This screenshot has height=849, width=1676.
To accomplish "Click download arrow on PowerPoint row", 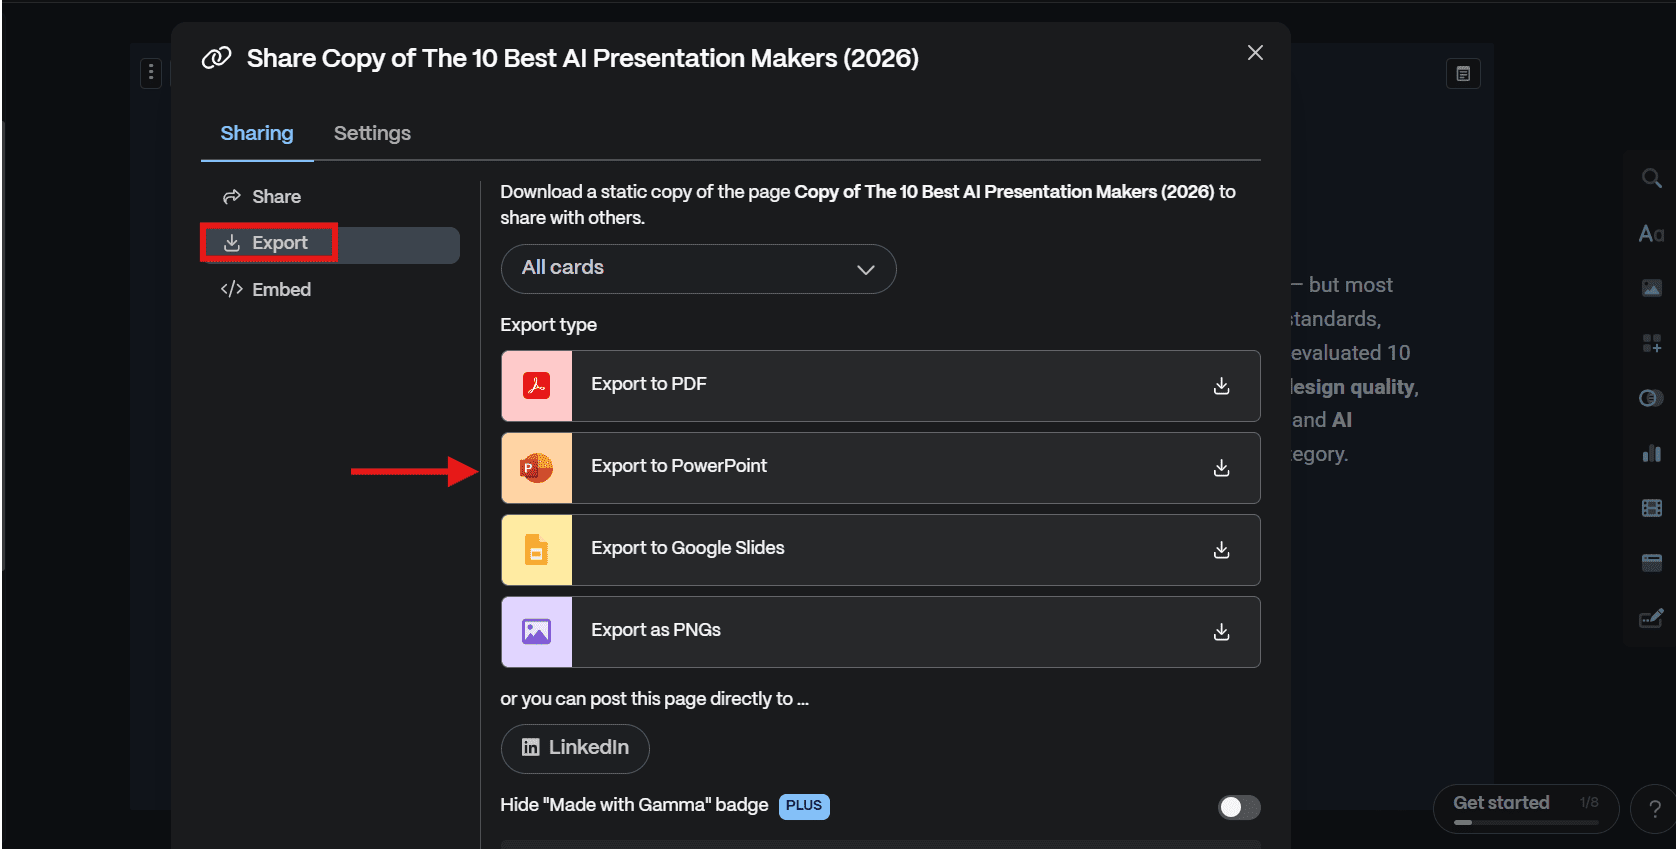I will point(1221,468).
